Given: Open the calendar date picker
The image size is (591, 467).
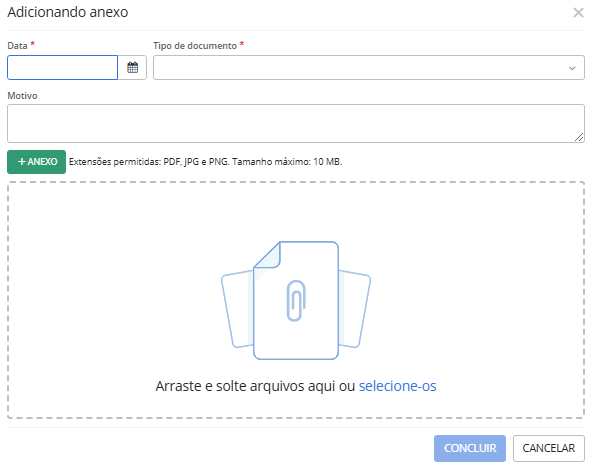Looking at the screenshot, I should point(132,67).
